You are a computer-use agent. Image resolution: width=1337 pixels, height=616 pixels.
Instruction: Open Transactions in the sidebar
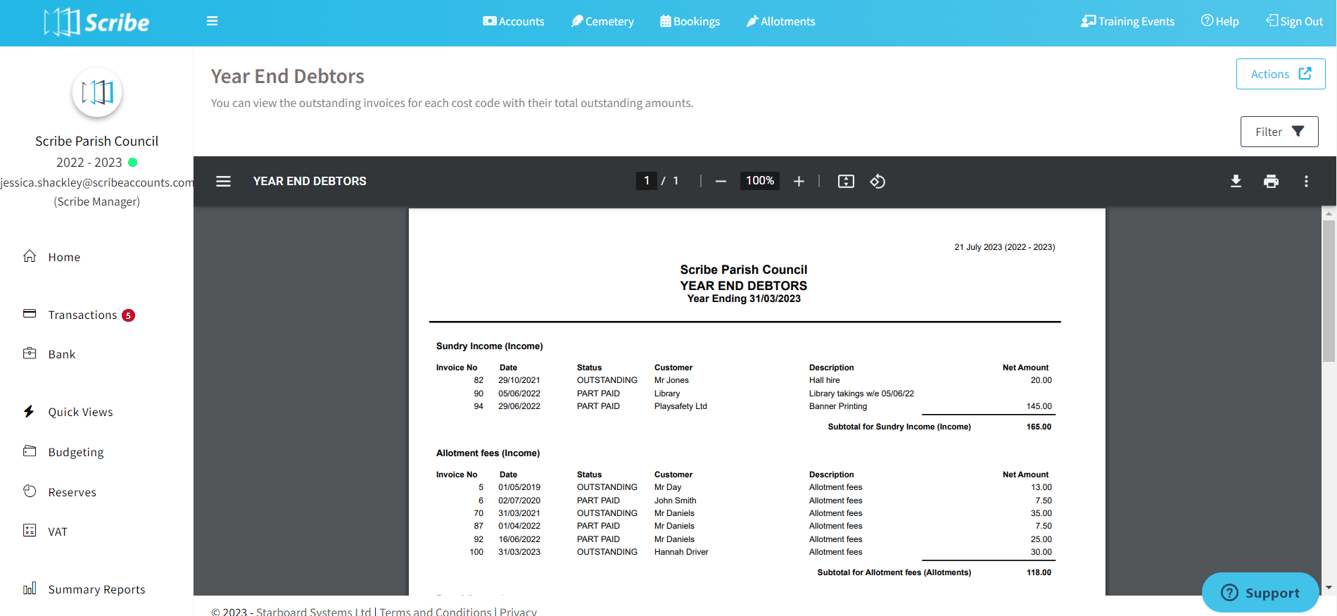(80, 315)
